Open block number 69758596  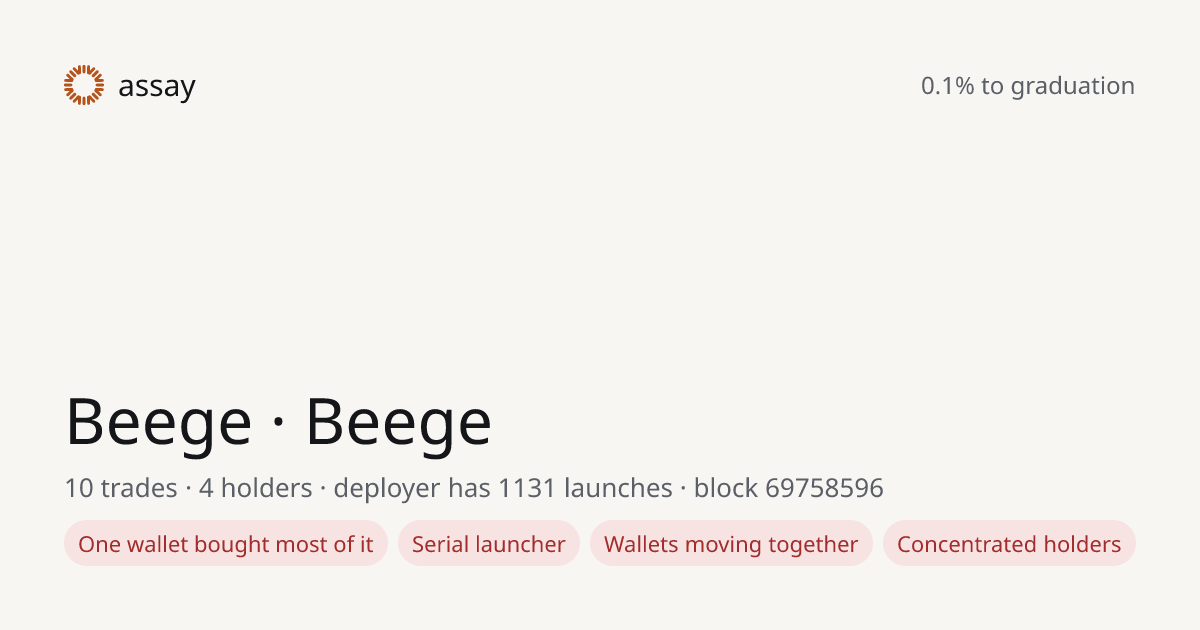[825, 488]
